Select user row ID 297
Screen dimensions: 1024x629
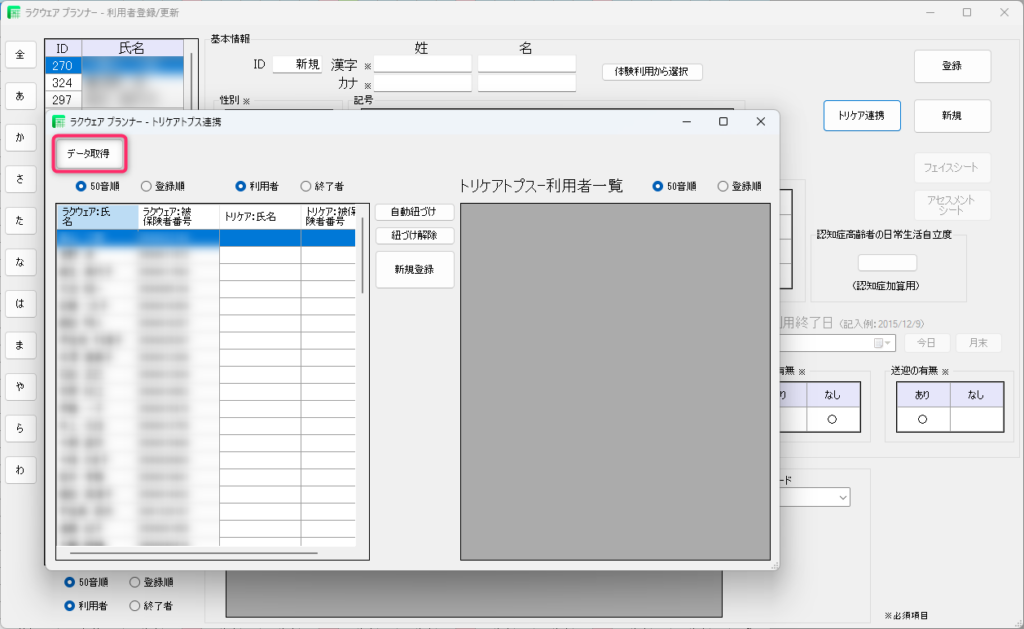(114, 99)
